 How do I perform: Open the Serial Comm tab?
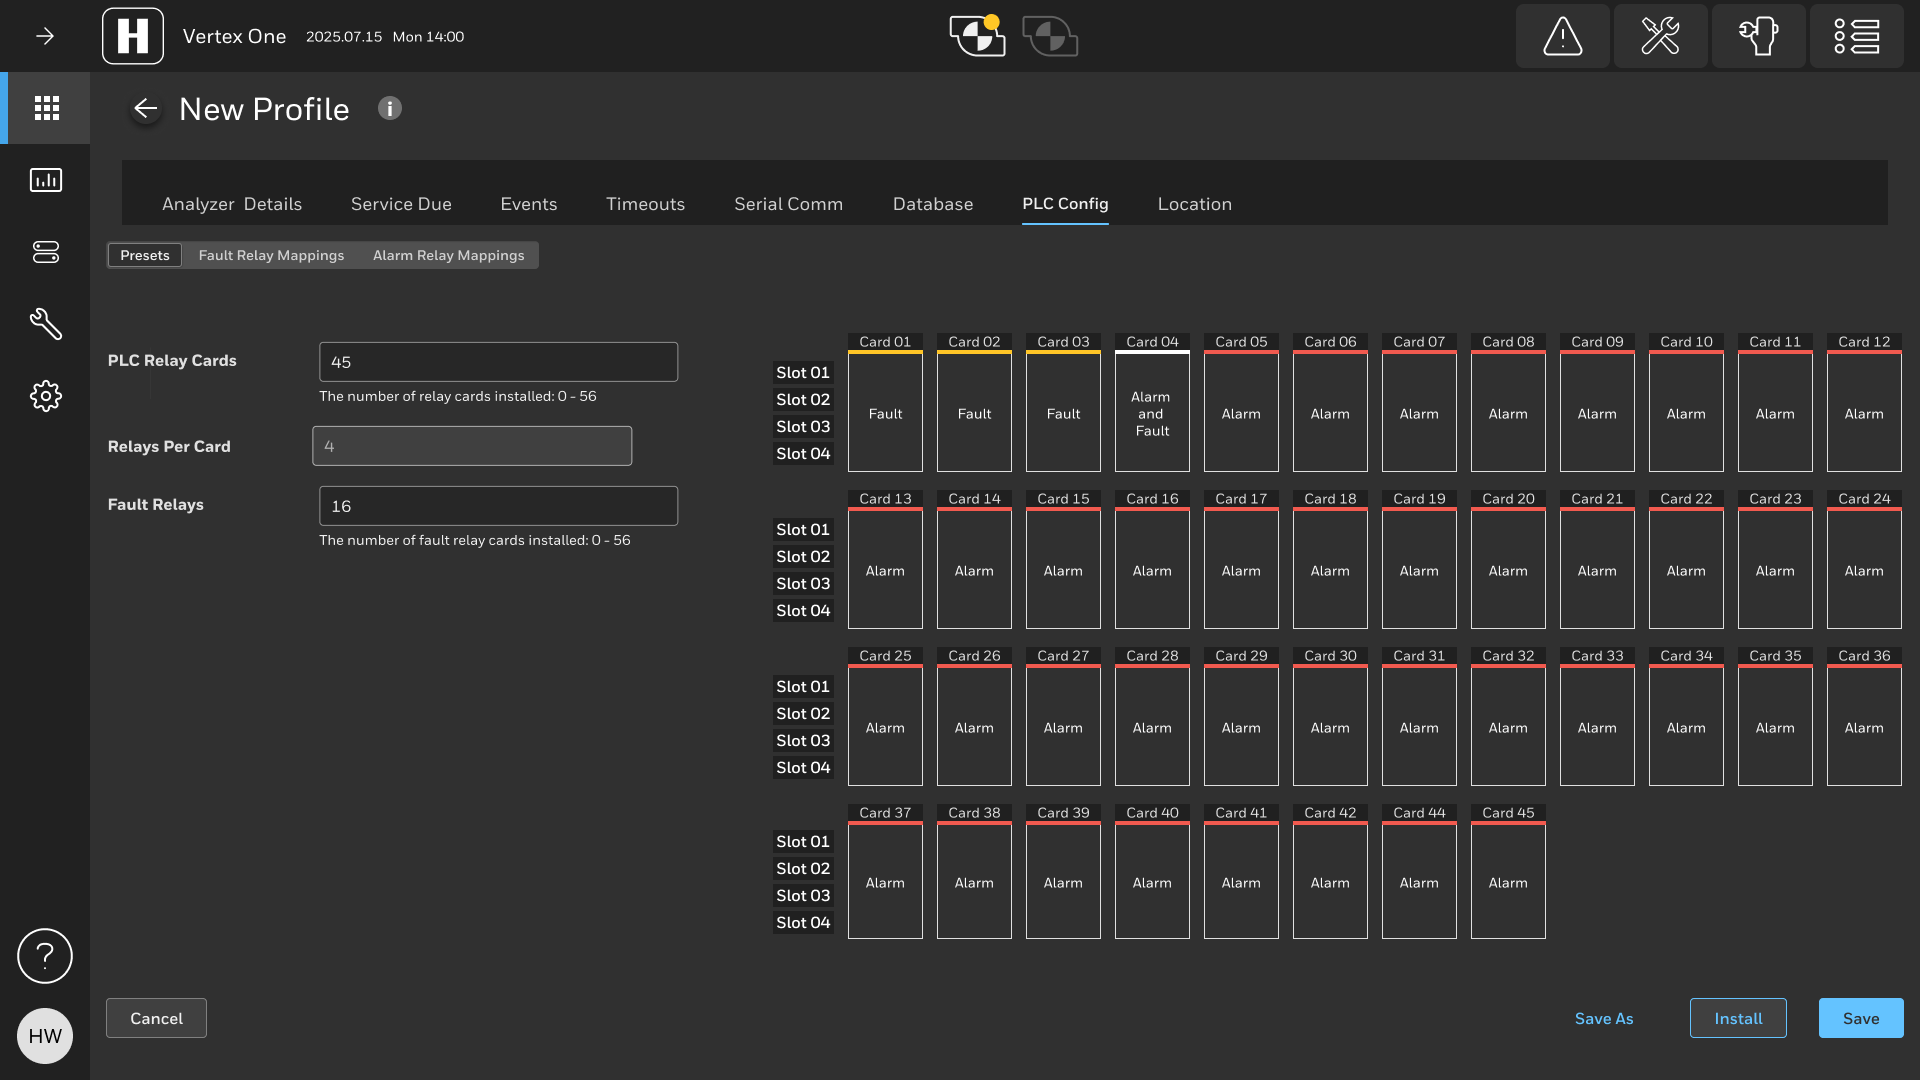[x=788, y=204]
